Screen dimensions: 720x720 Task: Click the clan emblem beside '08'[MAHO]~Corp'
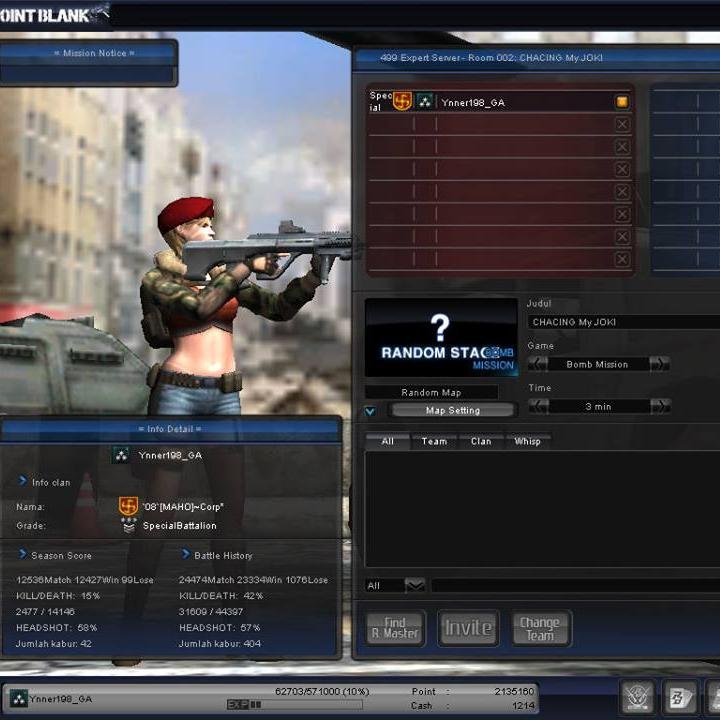pos(128,506)
